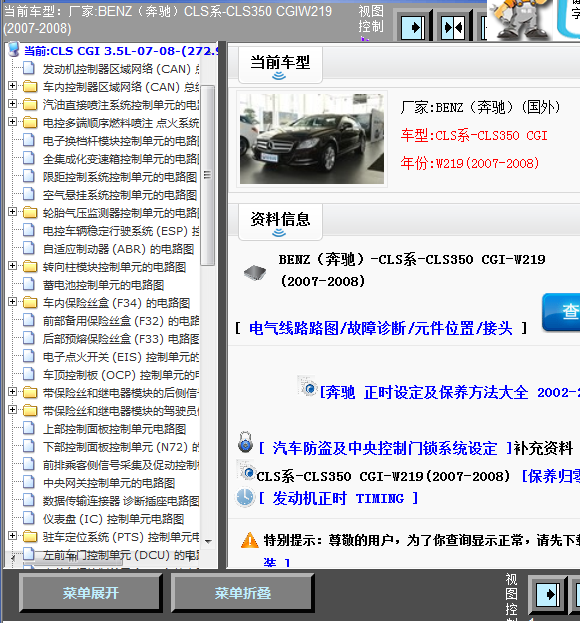This screenshot has width=580, height=623.
Task: Select 当前:CLS CGI 3.5L-07-08 root node
Action: 121,51
